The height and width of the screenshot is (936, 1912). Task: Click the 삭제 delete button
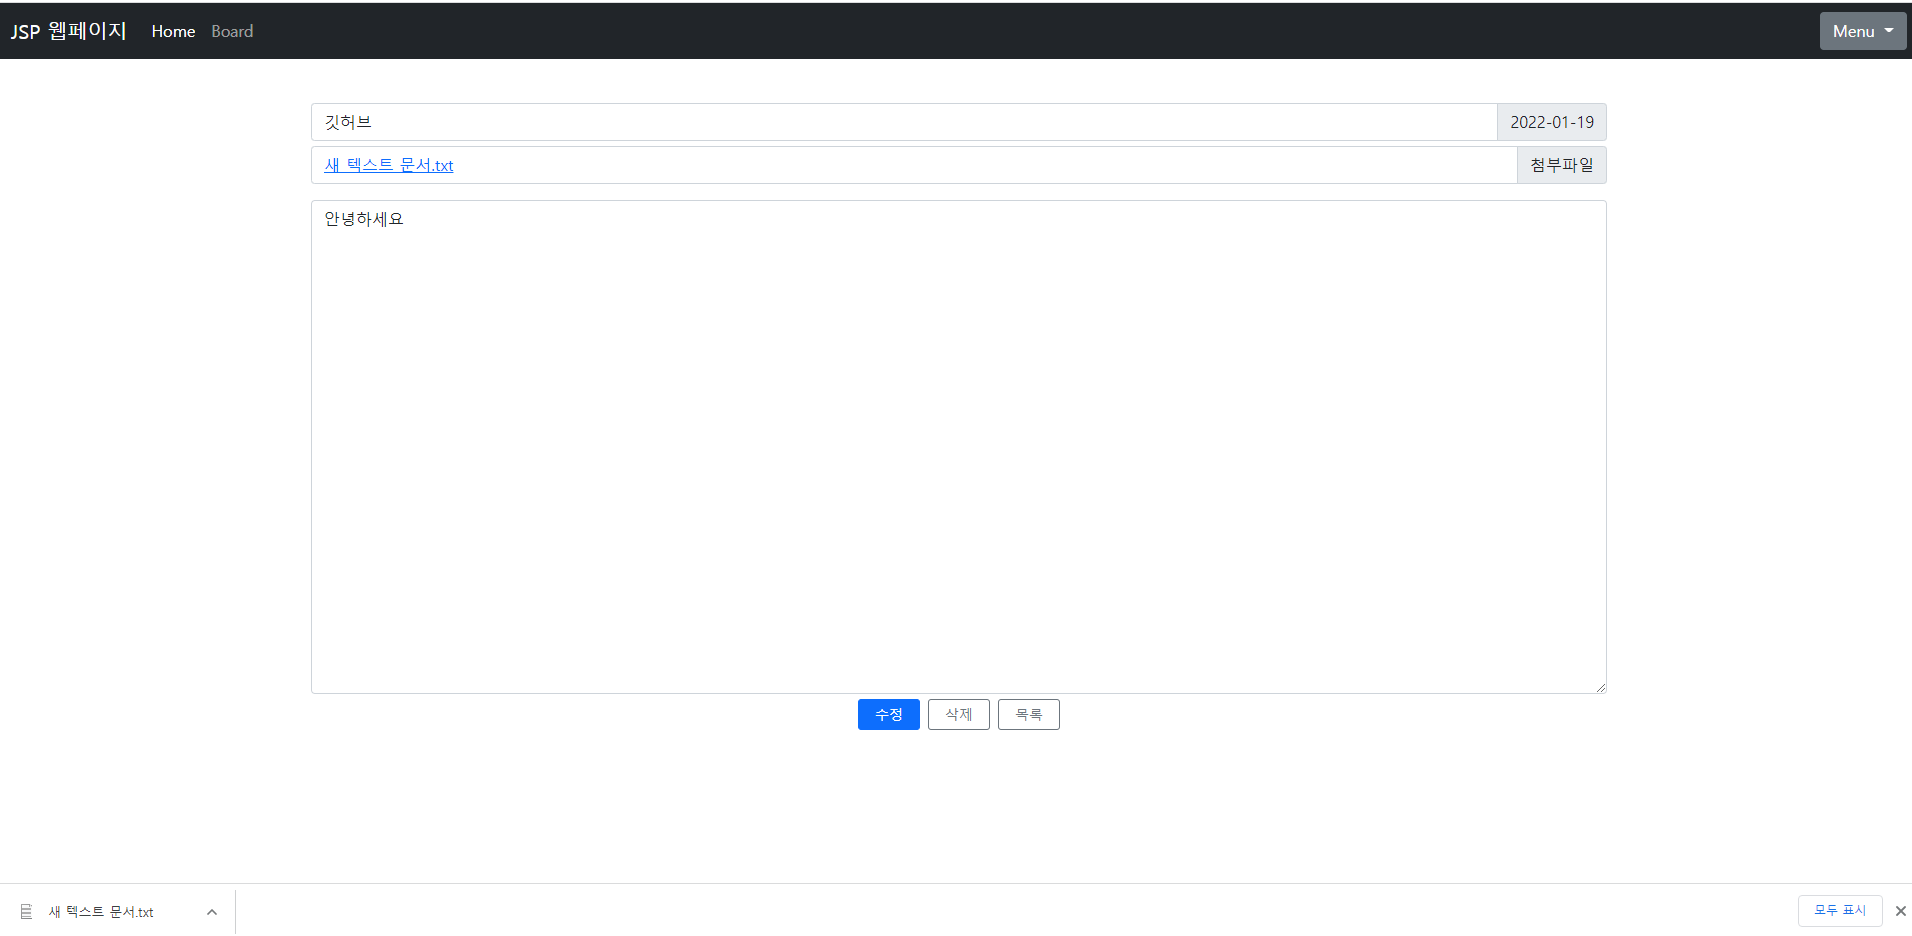point(957,714)
